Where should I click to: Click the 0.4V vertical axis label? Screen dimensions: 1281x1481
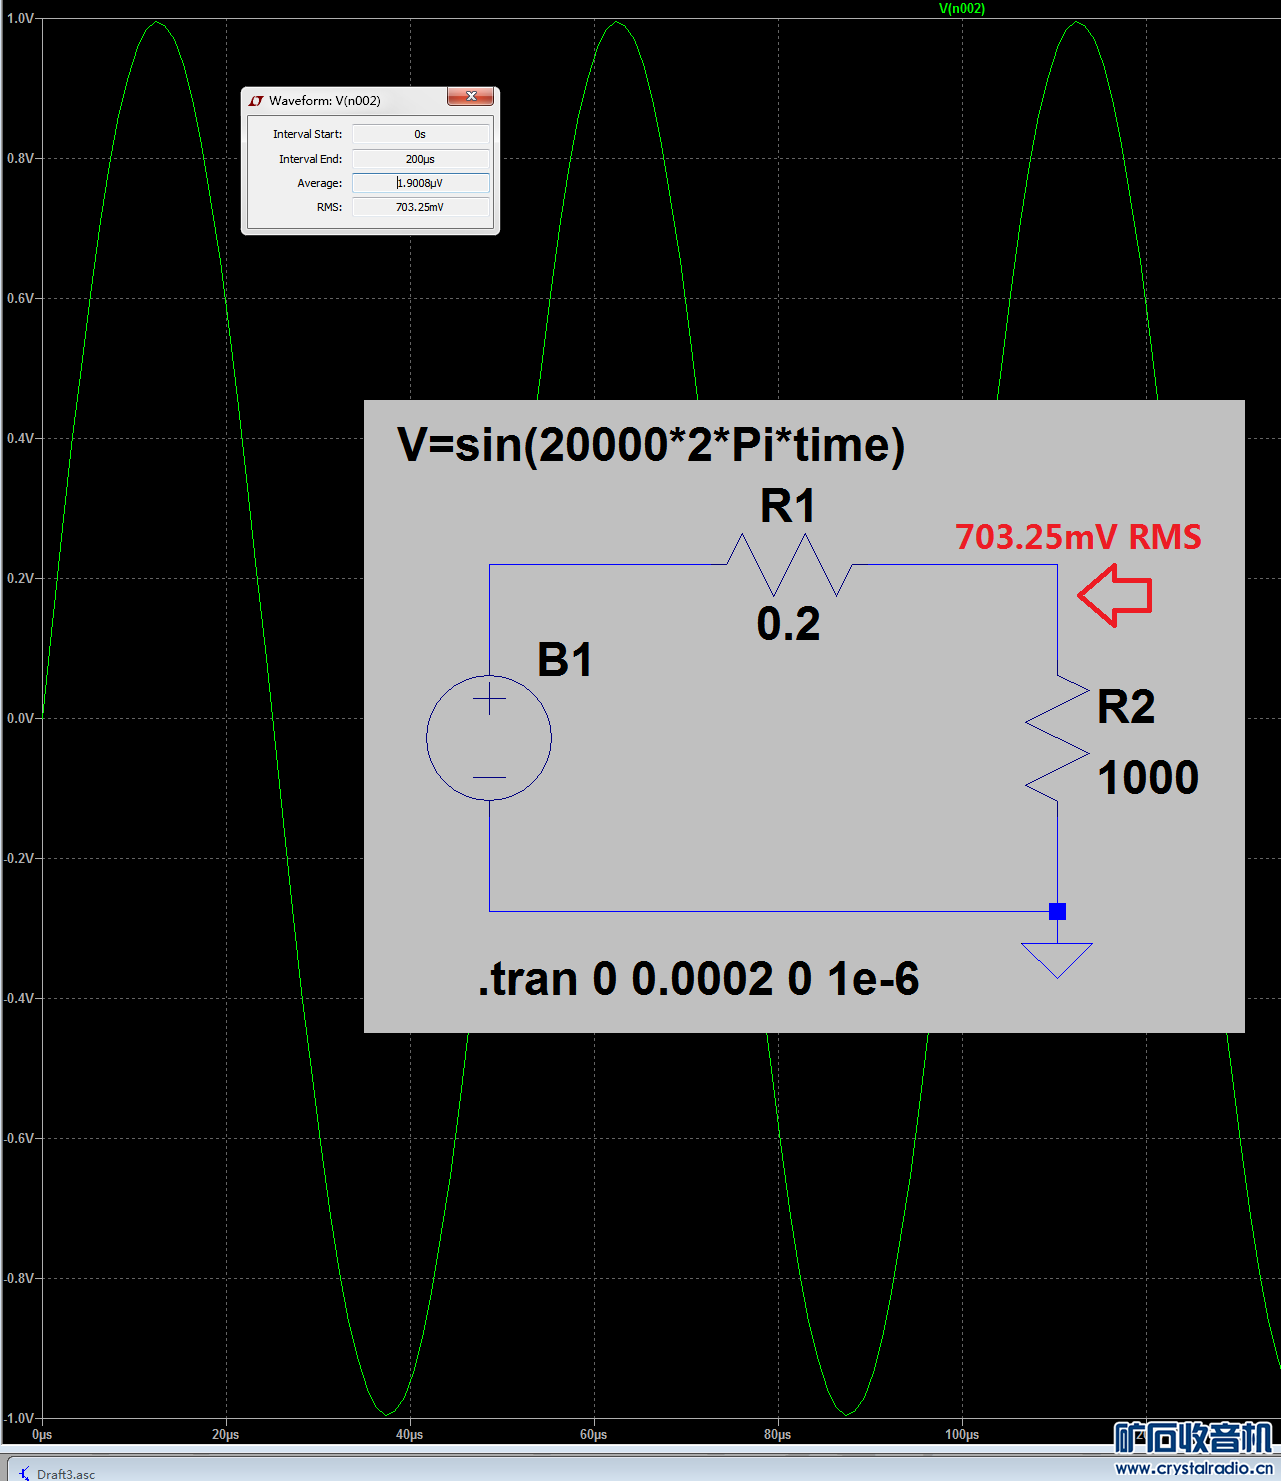[x=20, y=439]
